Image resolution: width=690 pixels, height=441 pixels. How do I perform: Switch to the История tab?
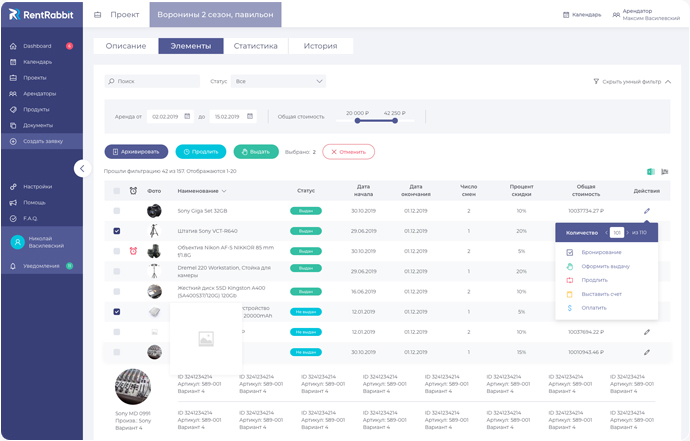[320, 46]
